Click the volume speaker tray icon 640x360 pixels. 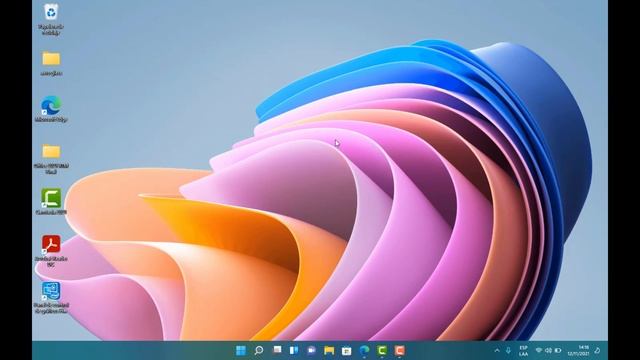548,351
